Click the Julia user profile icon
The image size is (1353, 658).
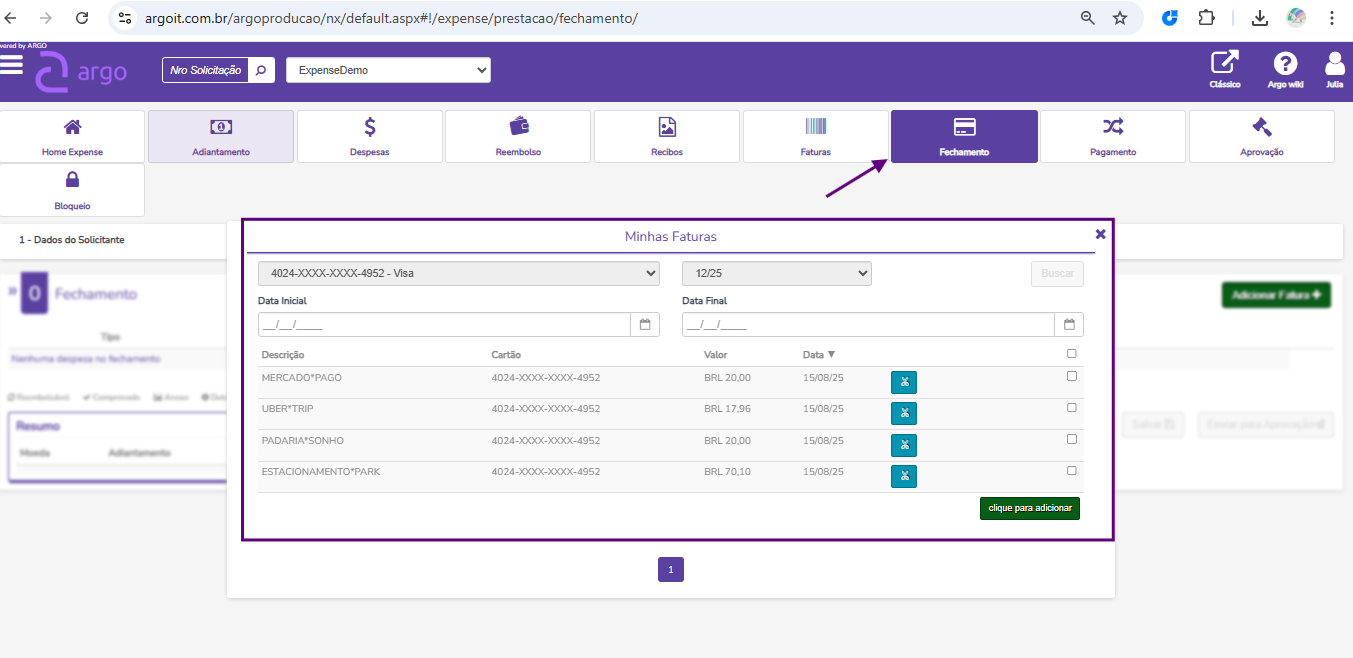click(1334, 63)
